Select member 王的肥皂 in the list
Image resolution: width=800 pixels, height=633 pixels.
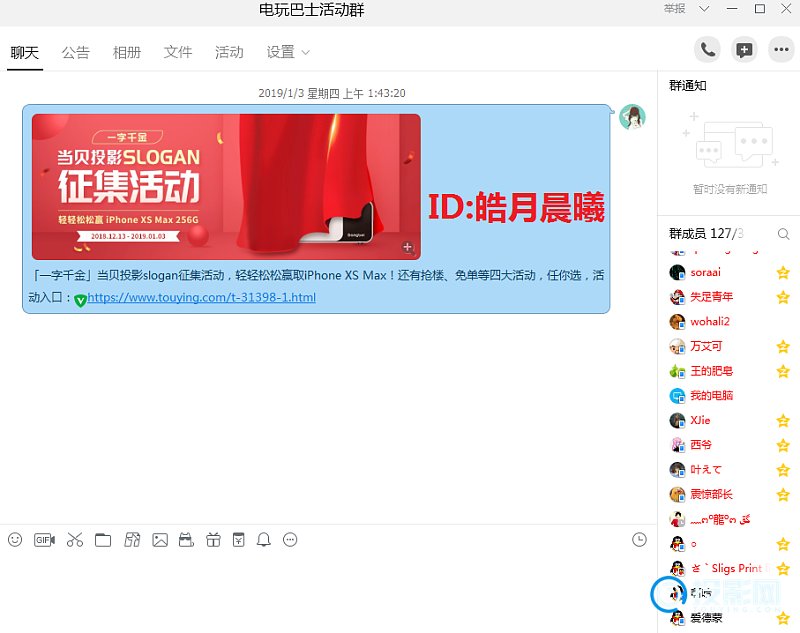[729, 371]
